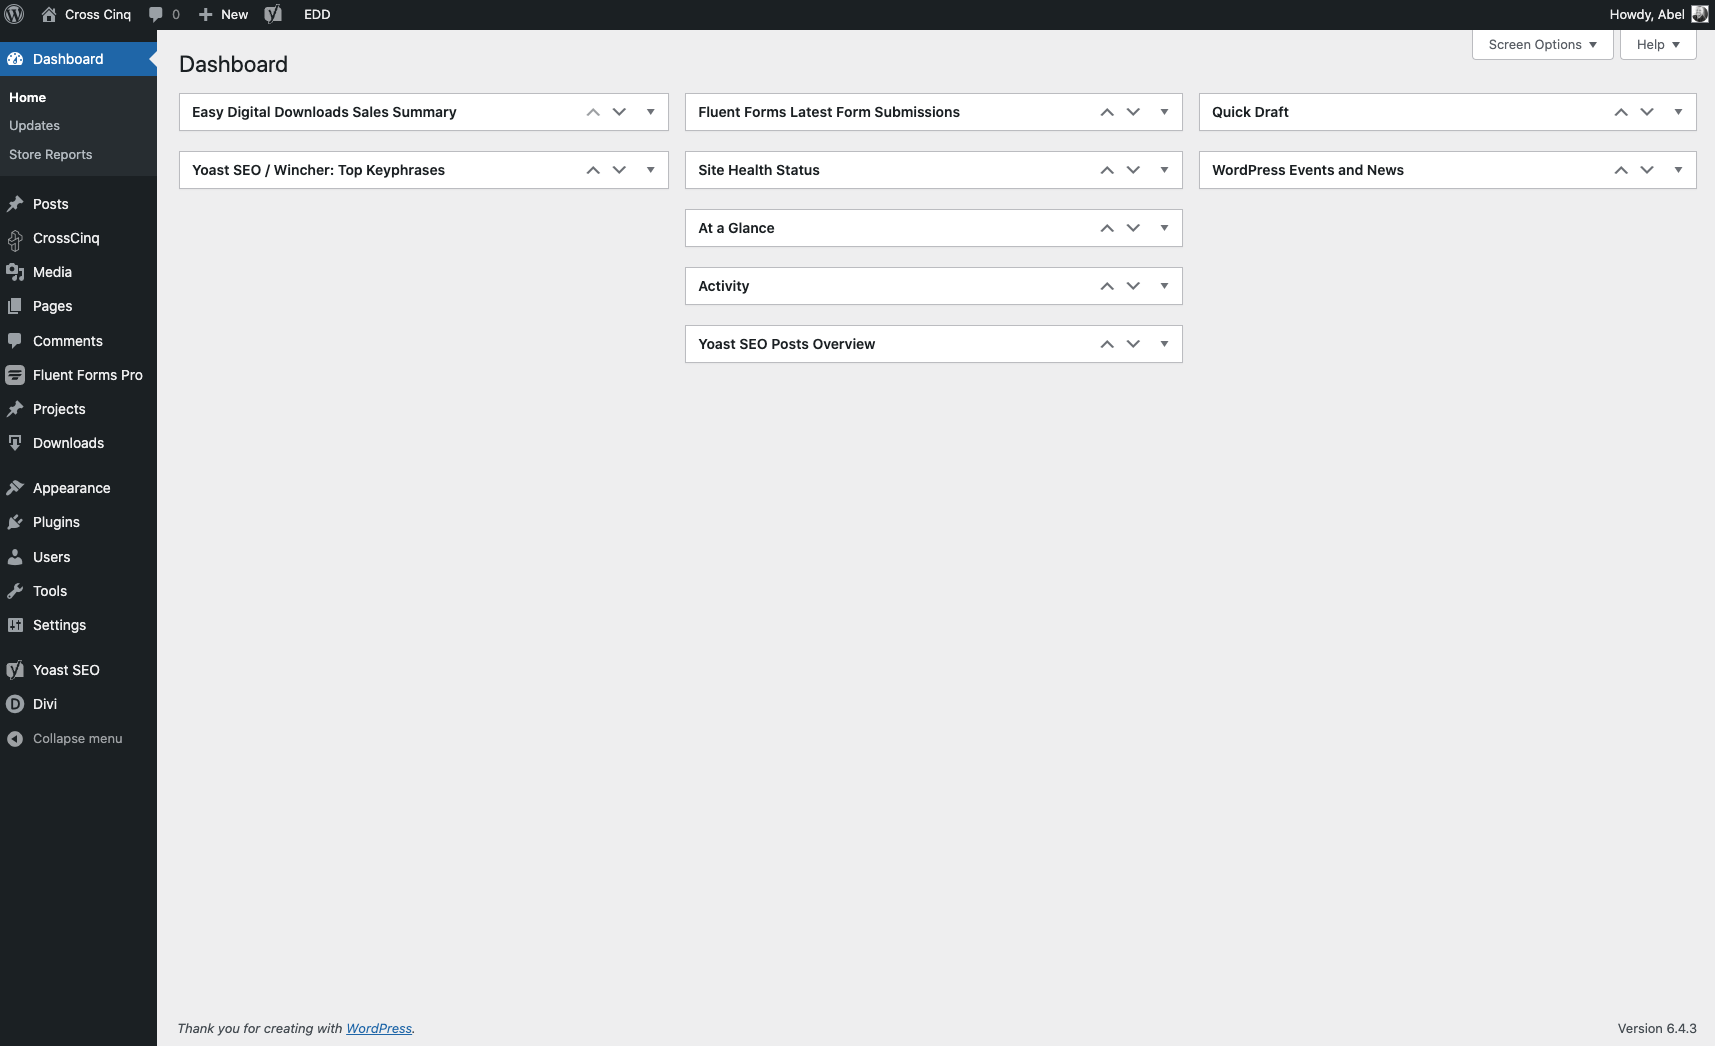Click the home icon beside Cross Cinq
The width and height of the screenshot is (1715, 1046).
48,14
